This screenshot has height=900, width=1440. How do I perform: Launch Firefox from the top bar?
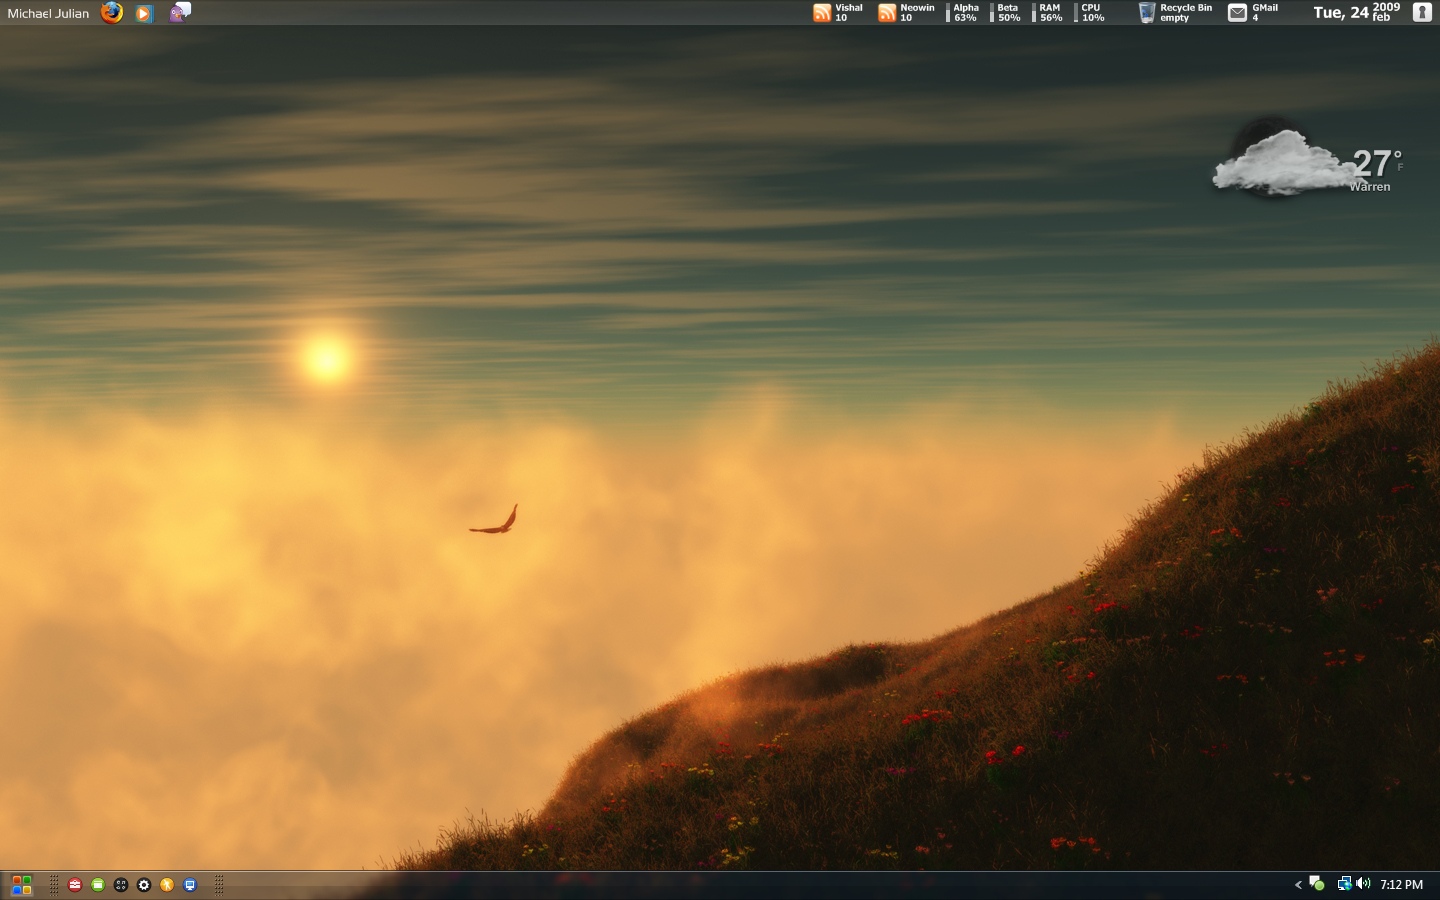[112, 13]
